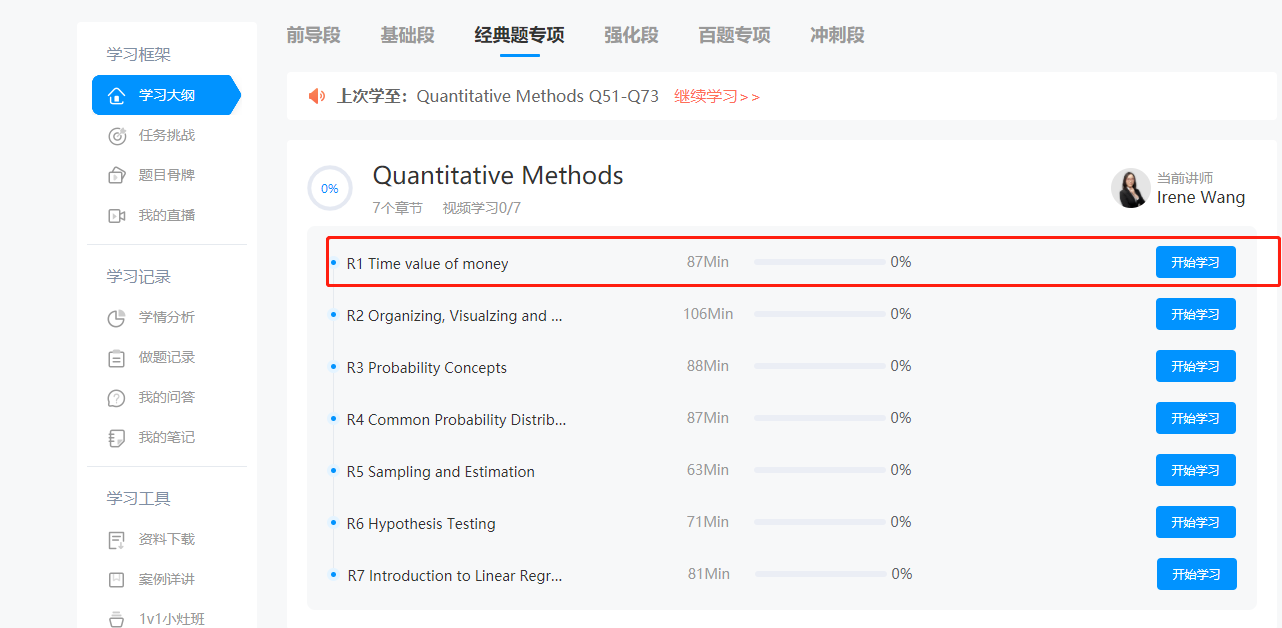Image resolution: width=1282 pixels, height=628 pixels.
Task: Open the 冲刺段 tab
Action: (837, 35)
